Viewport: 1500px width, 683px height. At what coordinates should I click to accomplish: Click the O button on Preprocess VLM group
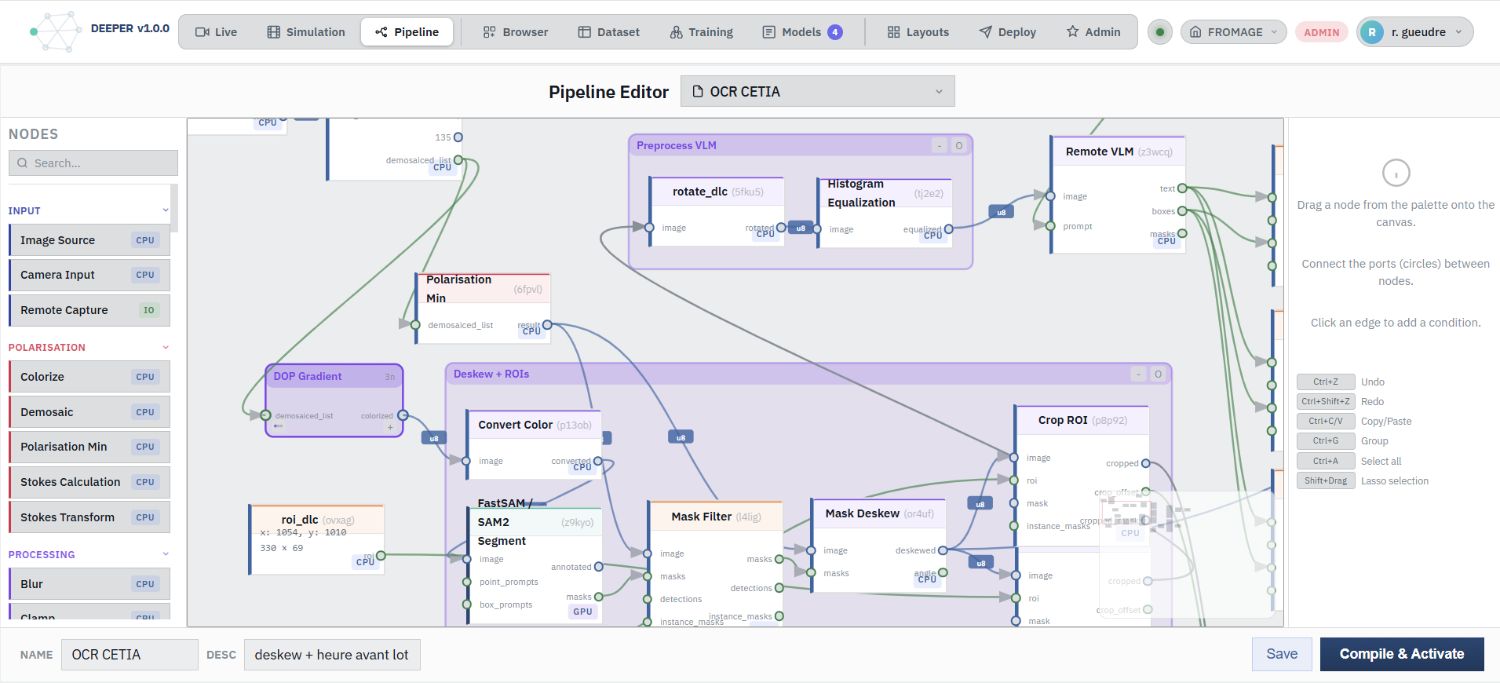click(x=958, y=146)
